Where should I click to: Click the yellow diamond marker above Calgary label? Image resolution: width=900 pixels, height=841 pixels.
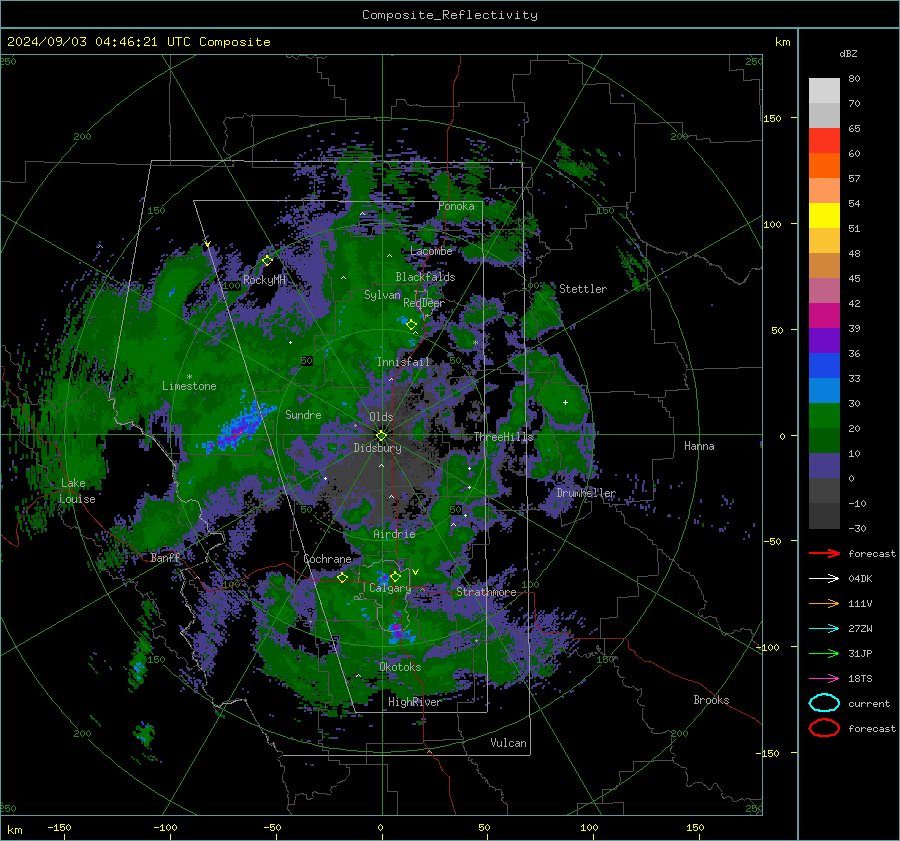coord(395,576)
